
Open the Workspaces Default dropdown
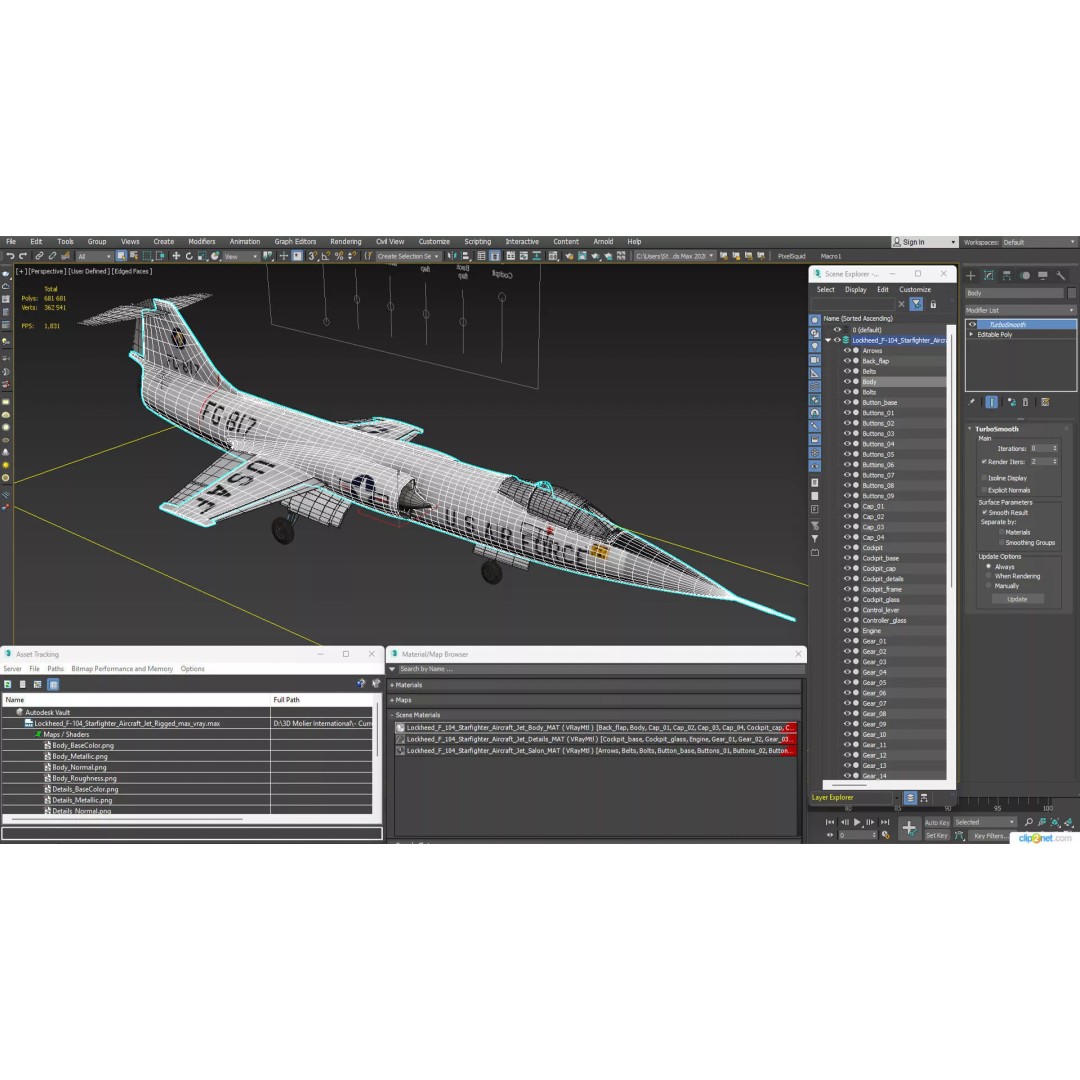pyautogui.click(x=1039, y=242)
